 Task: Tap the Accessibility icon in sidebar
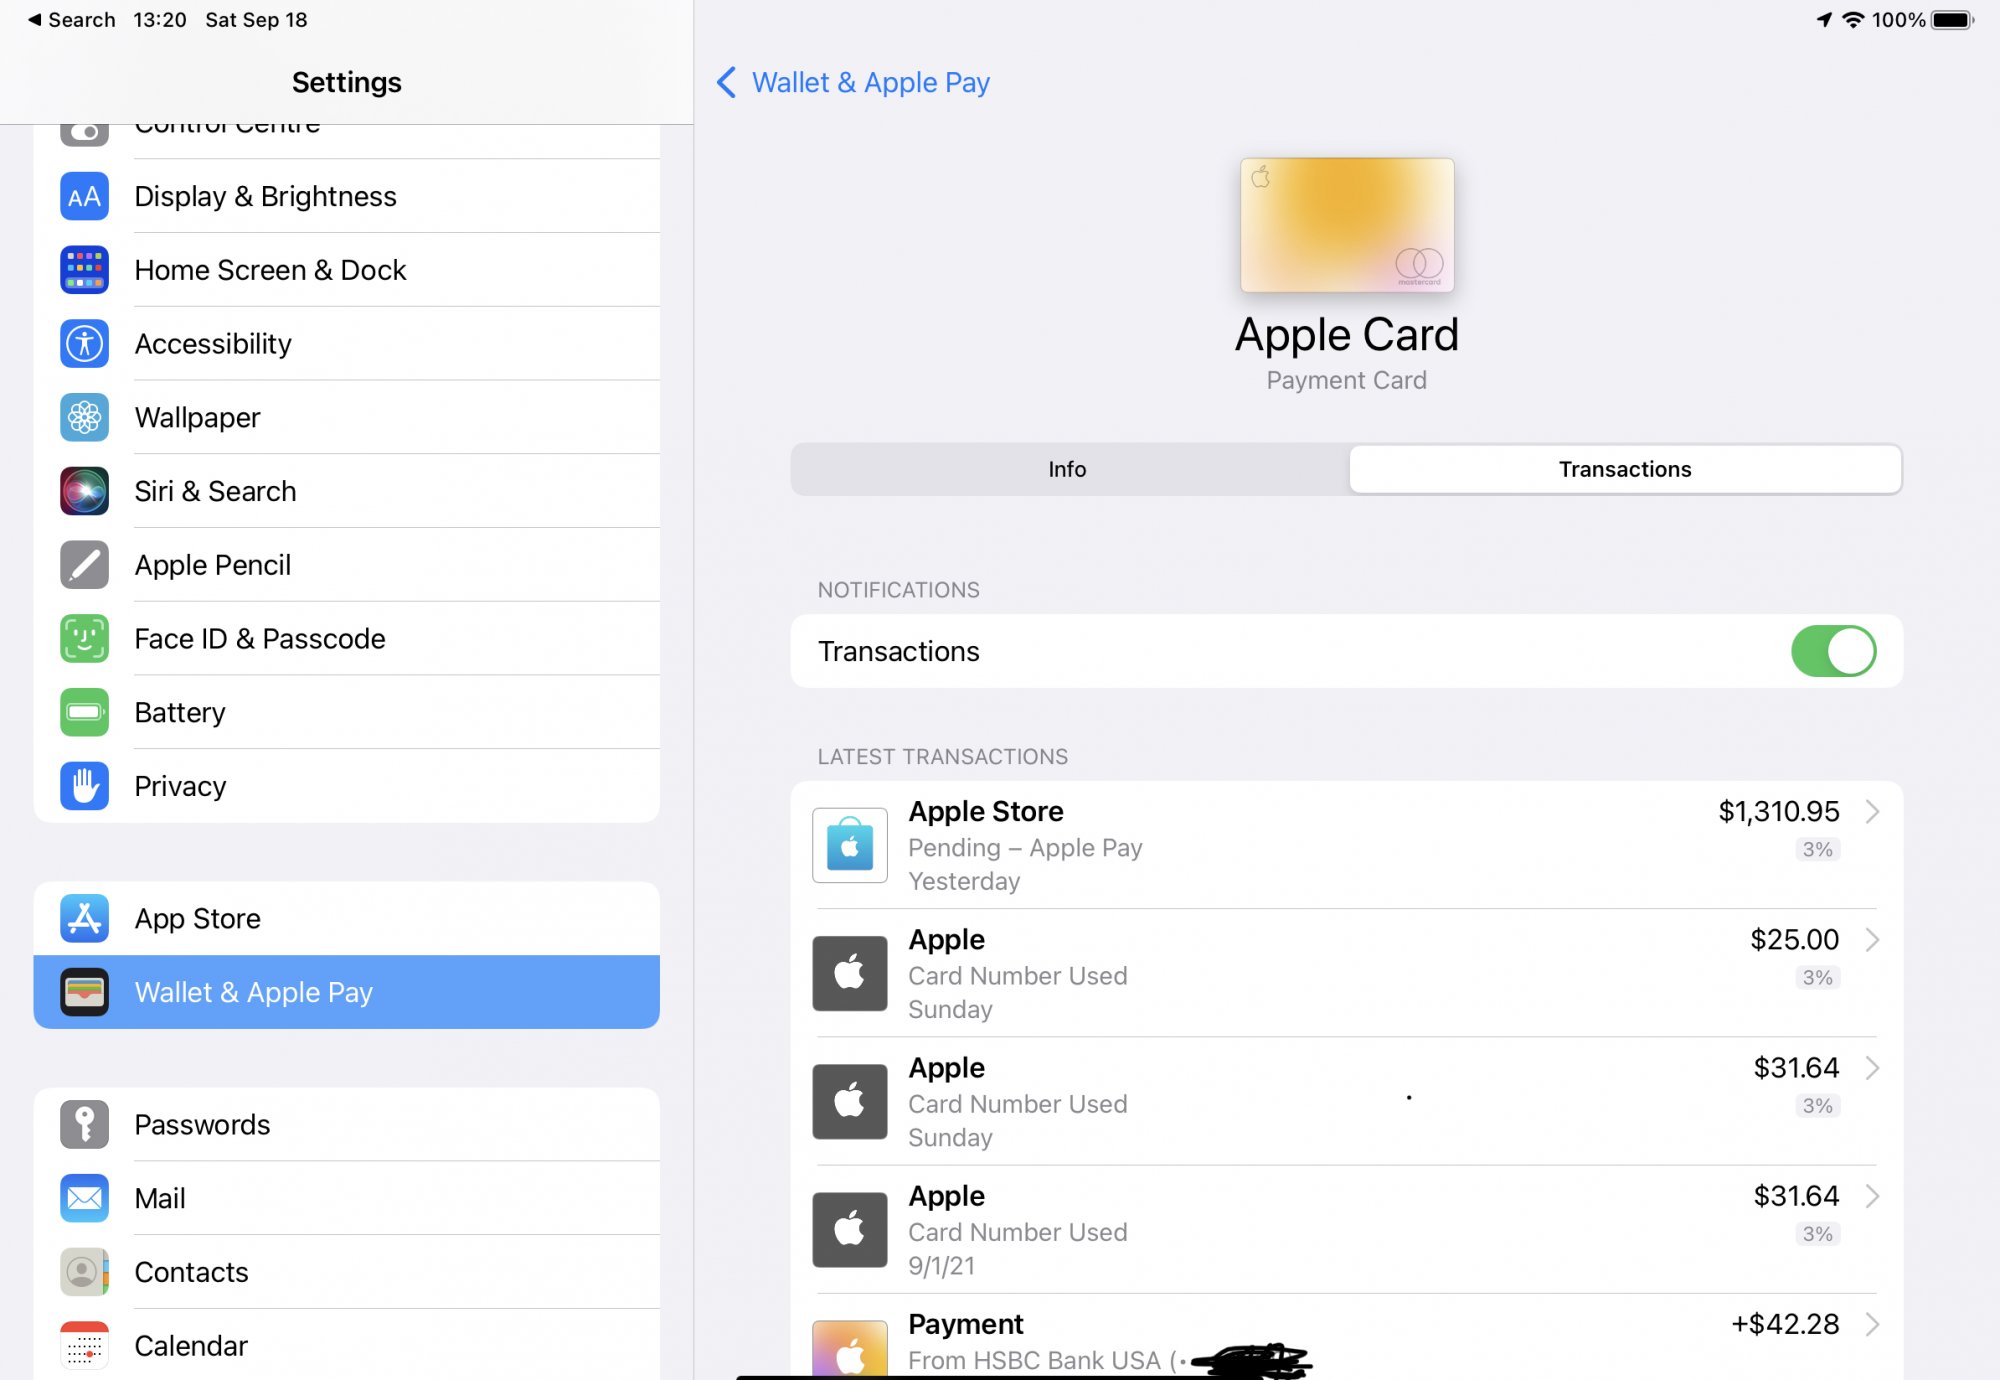84,344
